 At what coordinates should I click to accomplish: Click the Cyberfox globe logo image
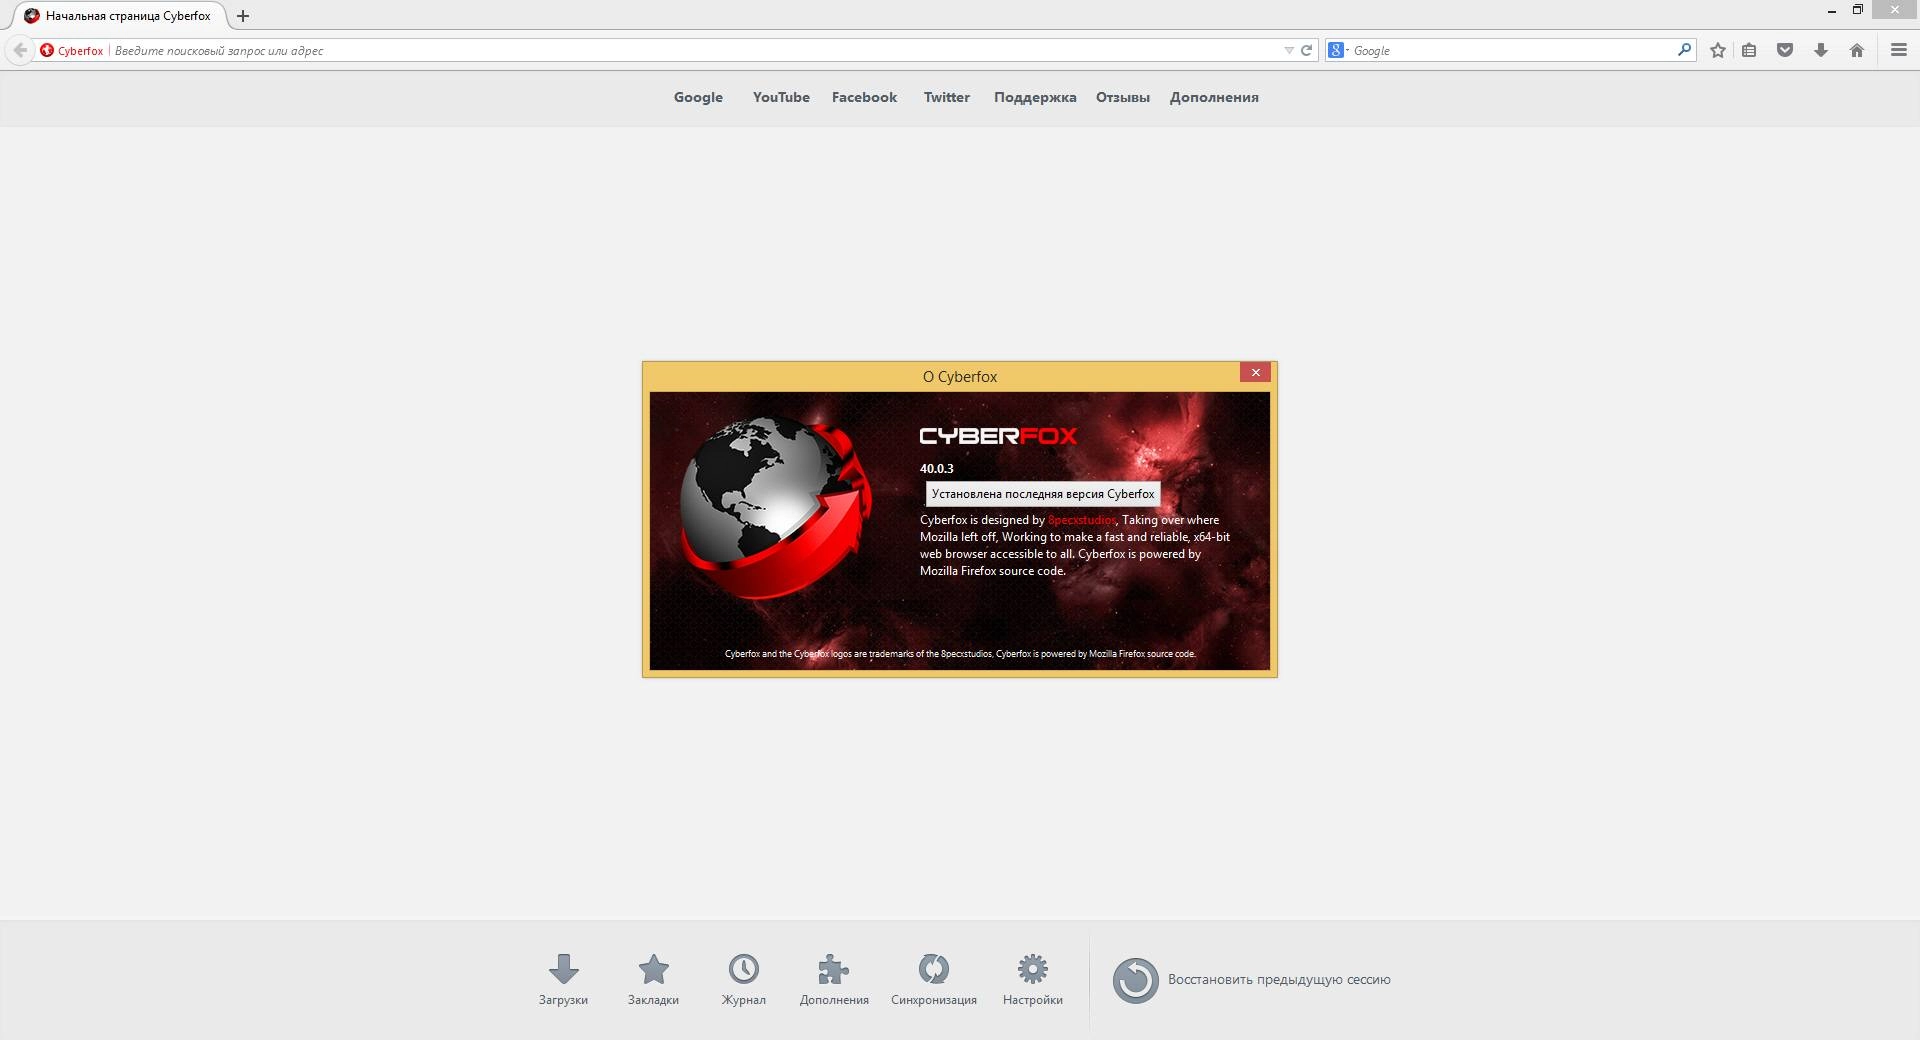(775, 508)
